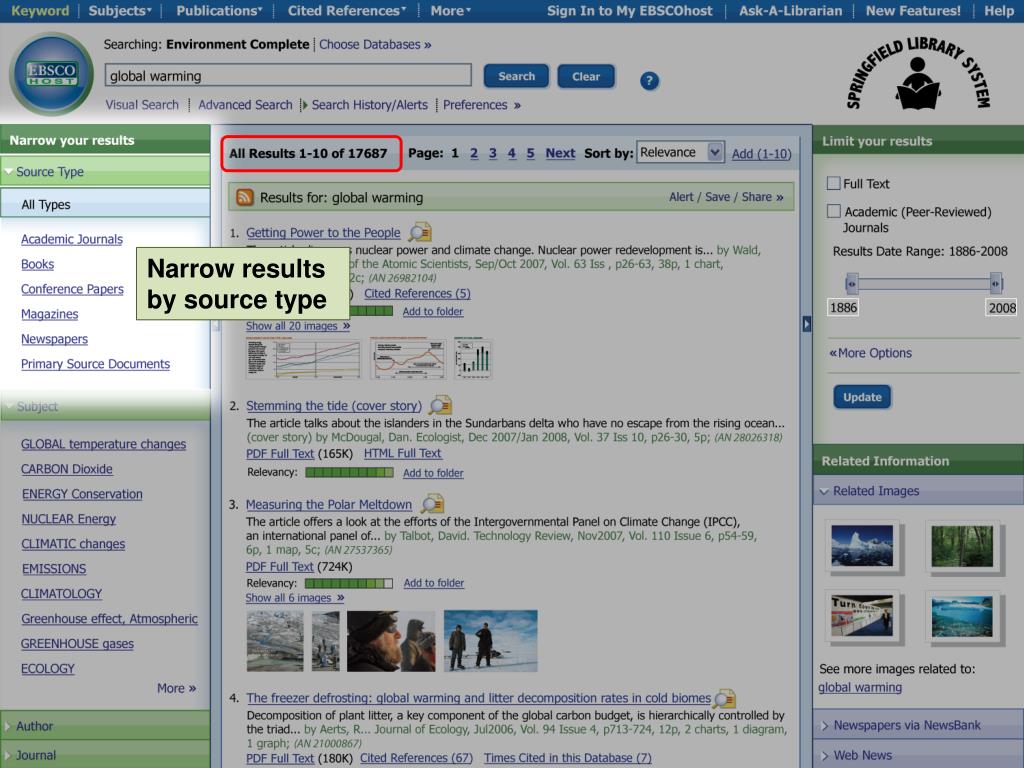Collapse right panel with arrow icon
Viewport: 1024px width, 768px height.
(807, 323)
